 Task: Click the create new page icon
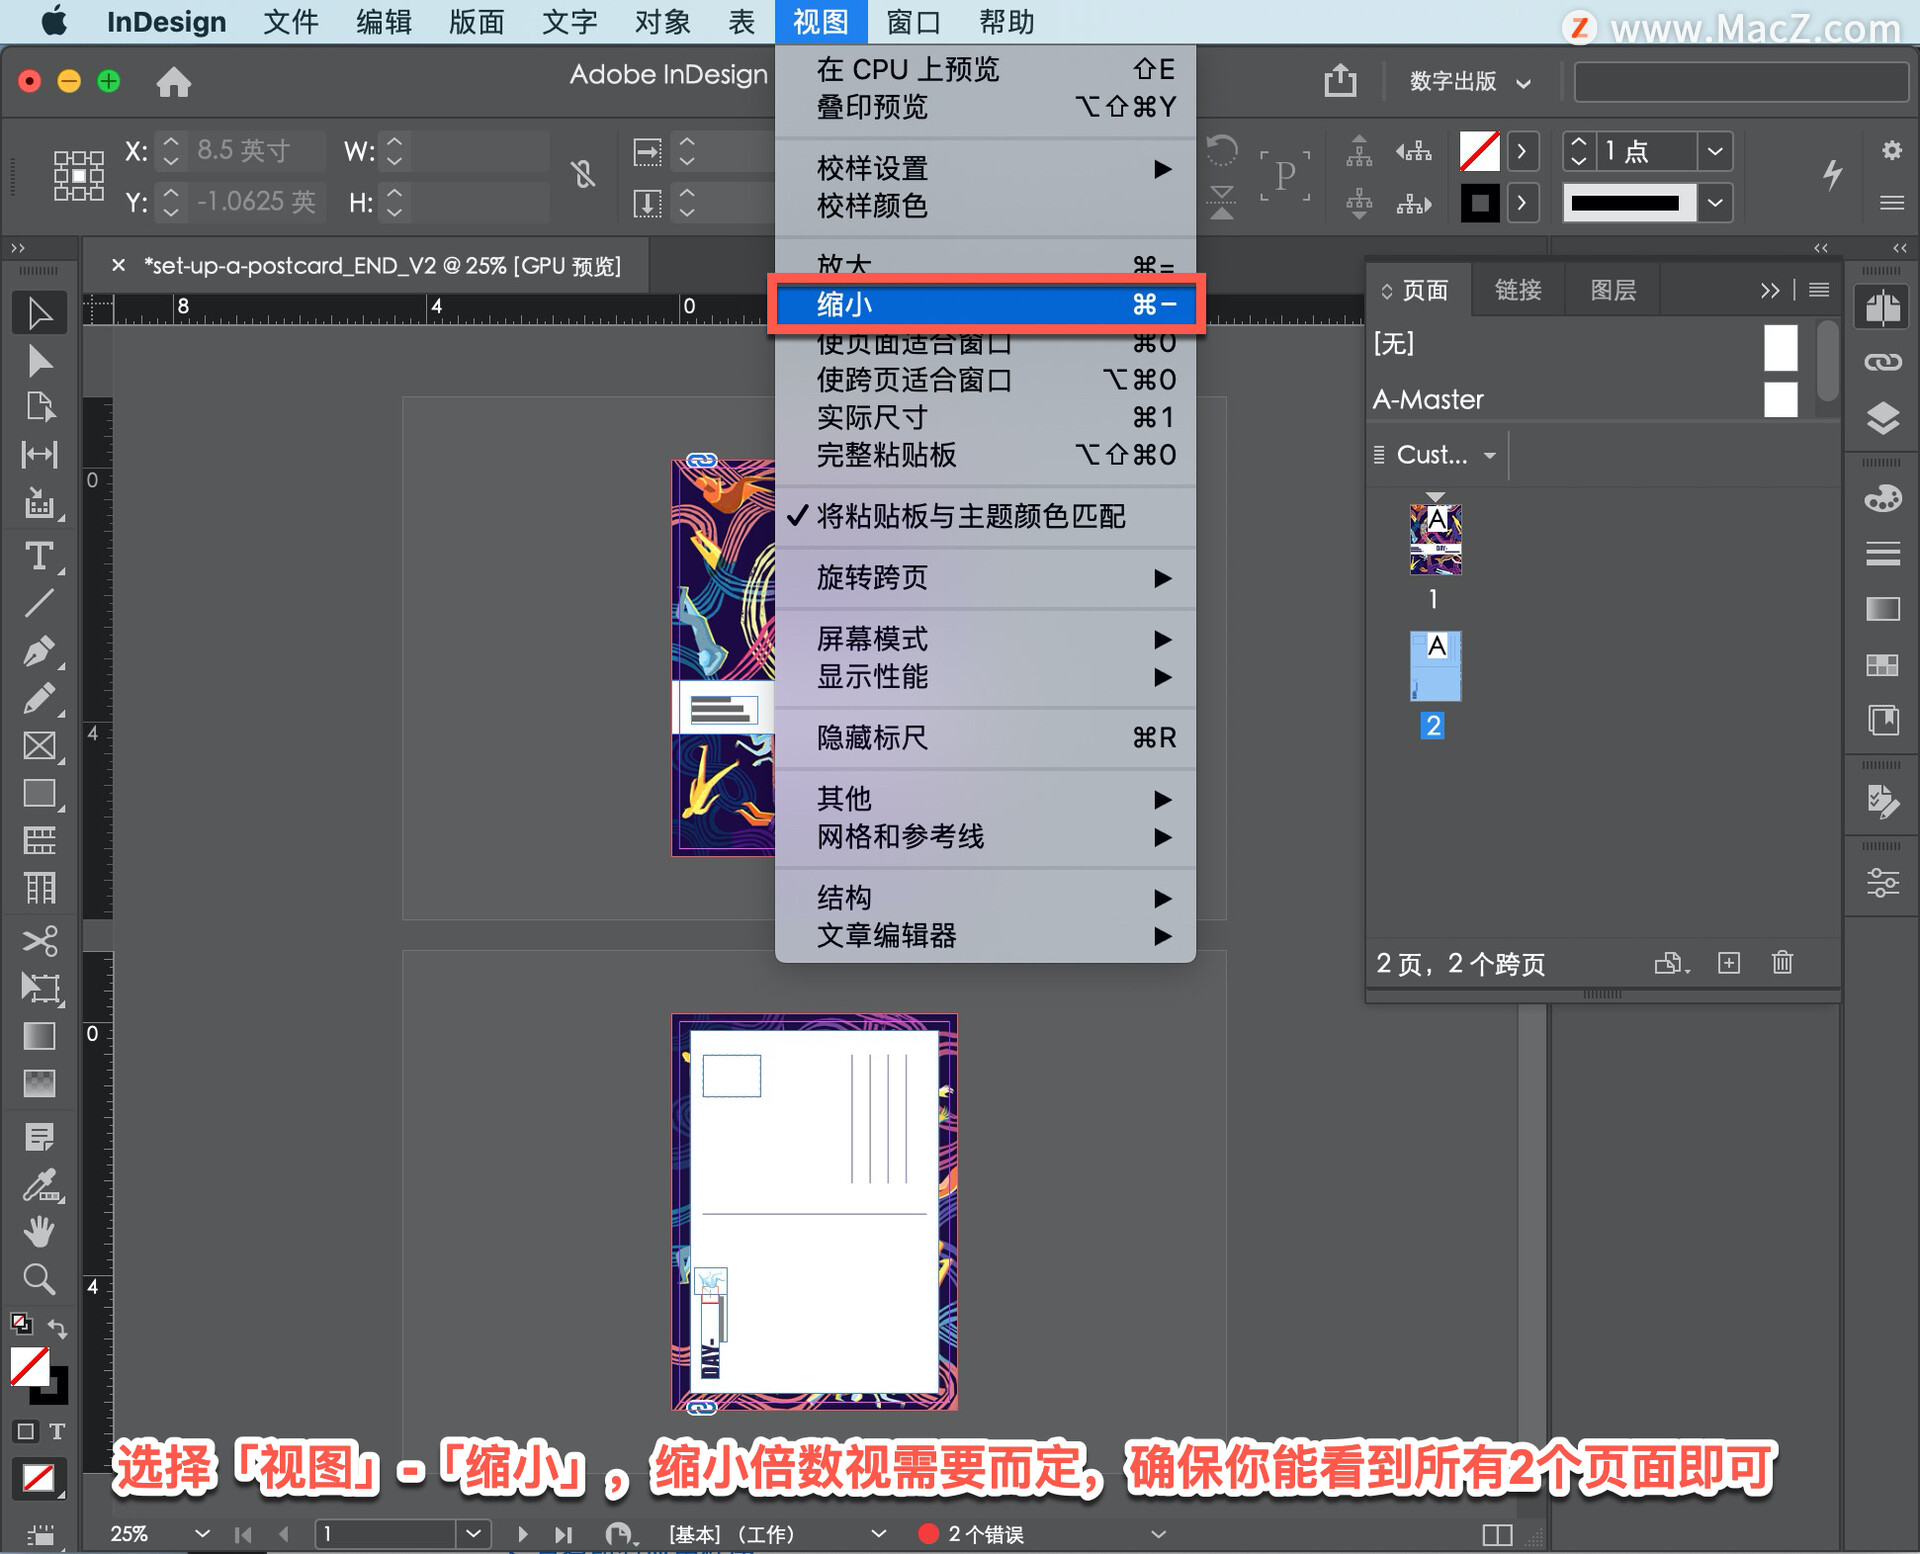click(1729, 962)
